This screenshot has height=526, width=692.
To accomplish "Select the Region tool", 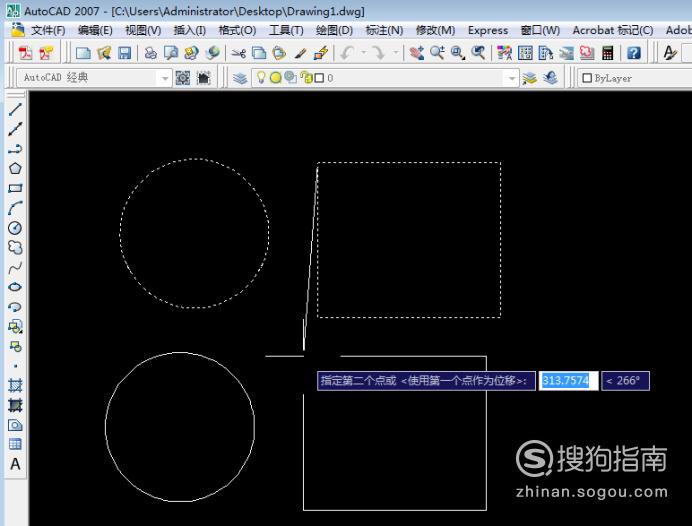I will pyautogui.click(x=15, y=425).
